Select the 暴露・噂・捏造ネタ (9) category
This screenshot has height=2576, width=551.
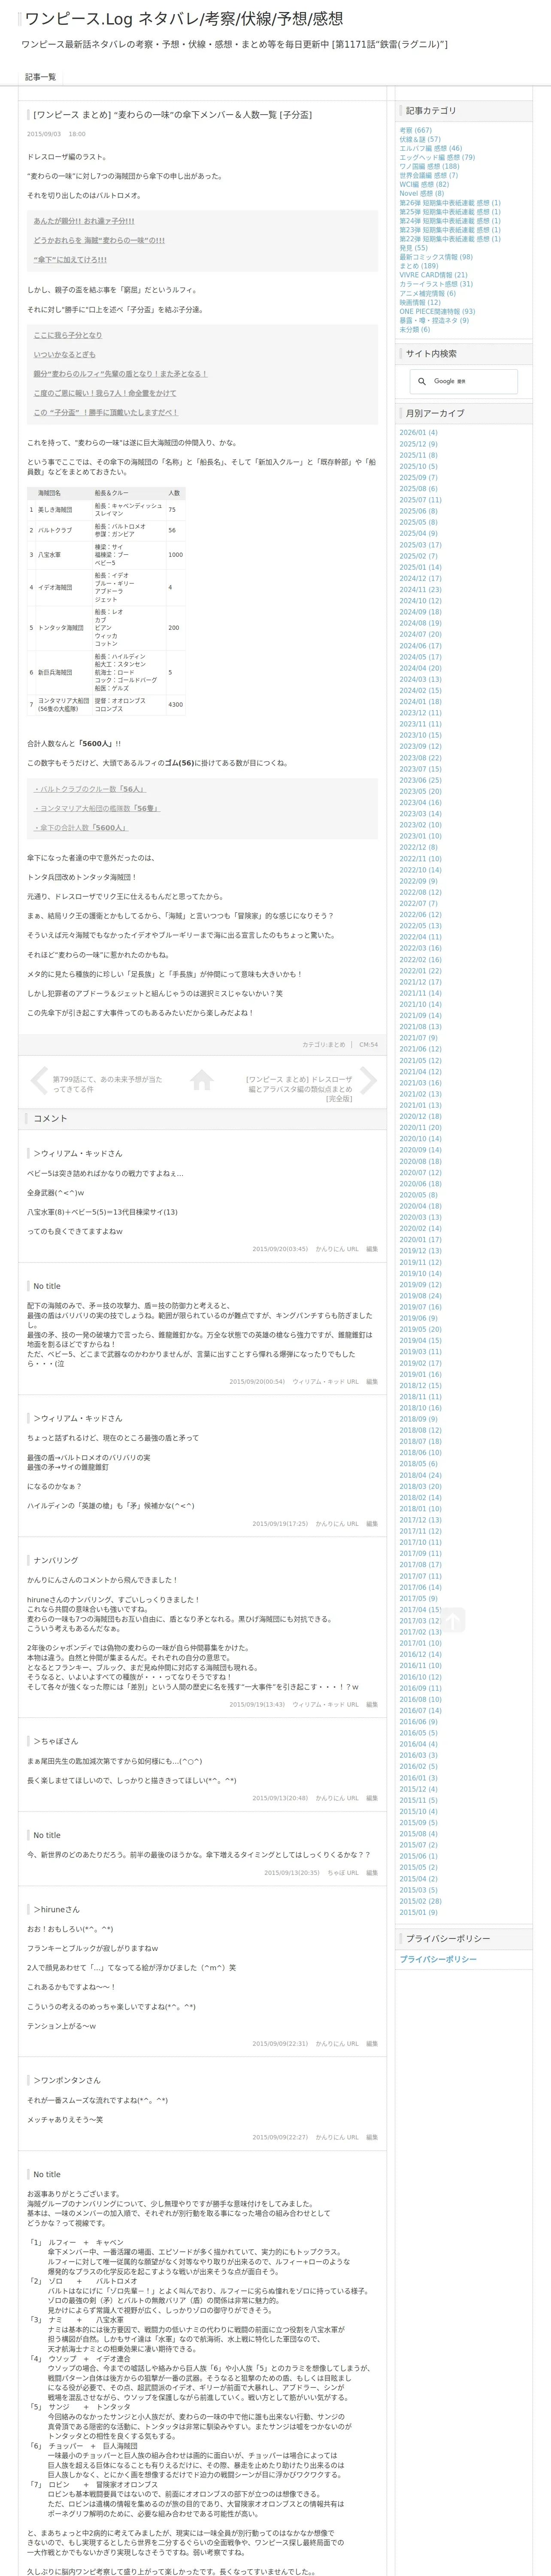point(434,320)
